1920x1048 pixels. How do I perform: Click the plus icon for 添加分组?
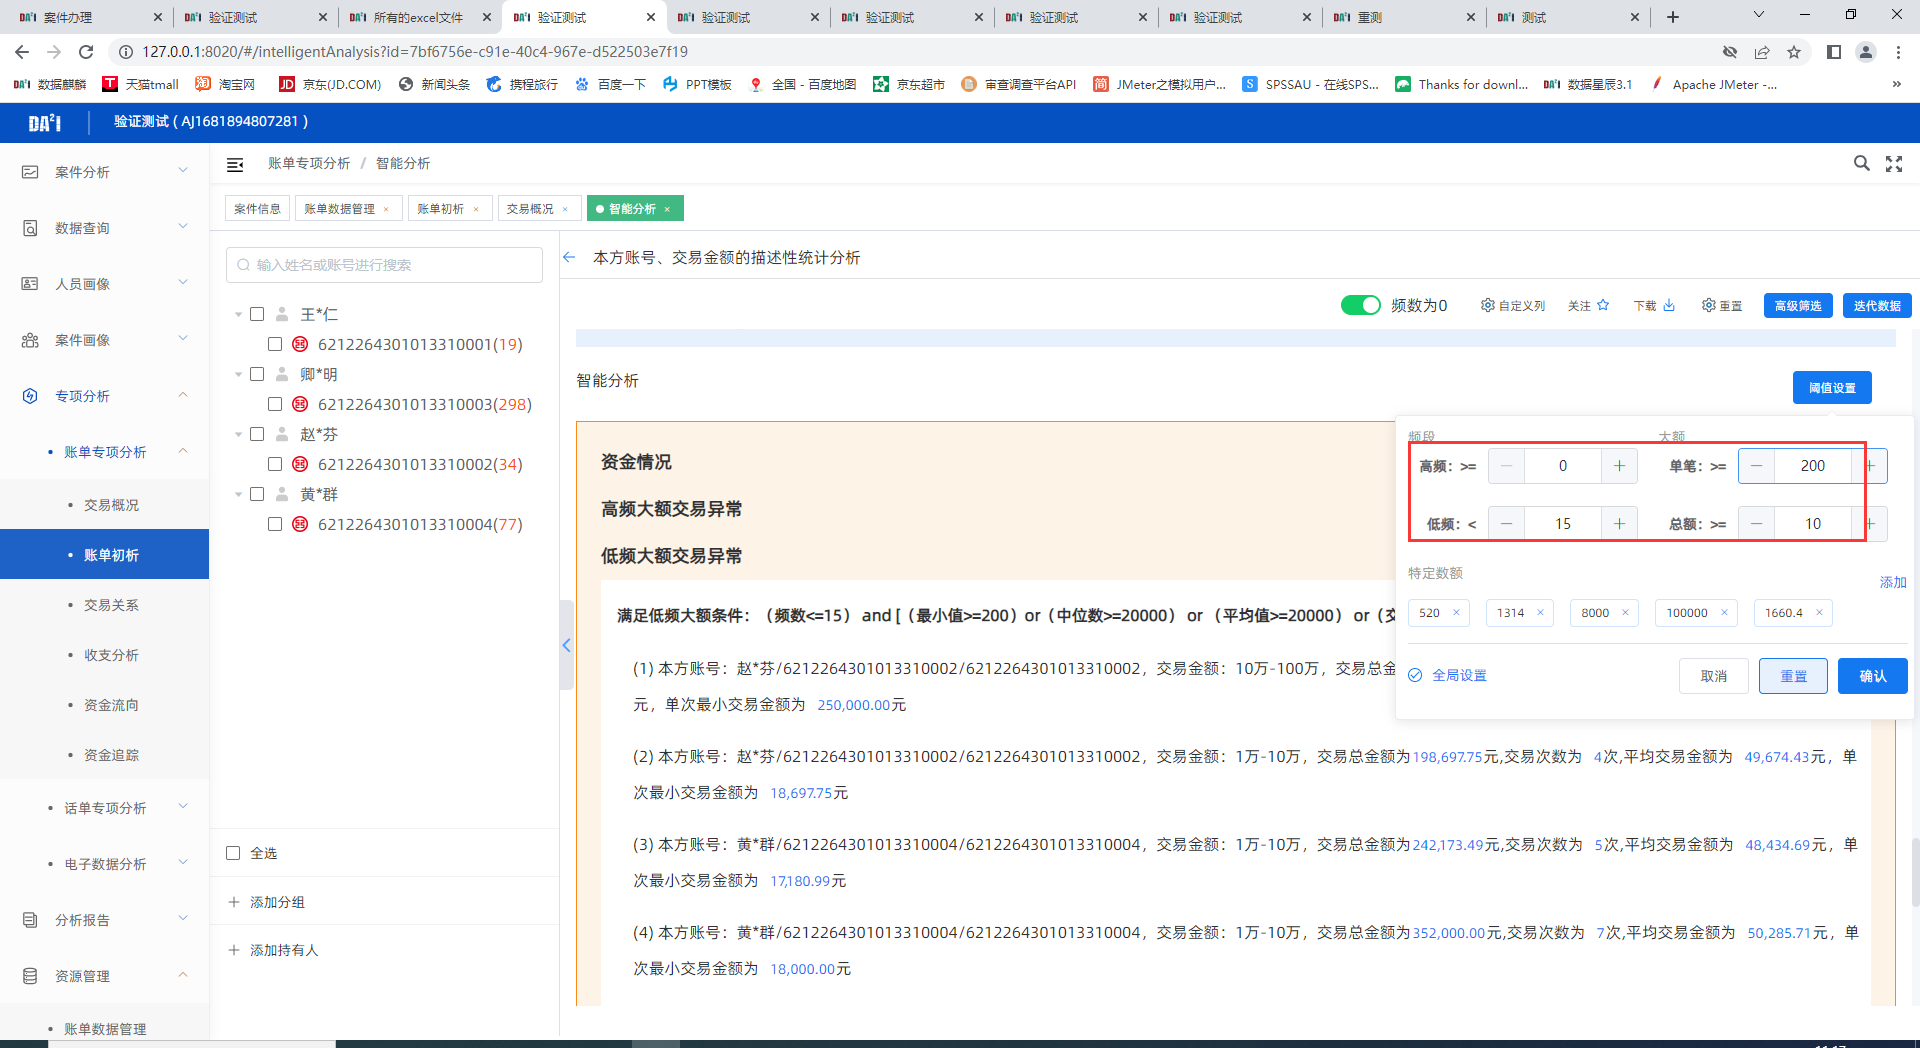pos(234,902)
